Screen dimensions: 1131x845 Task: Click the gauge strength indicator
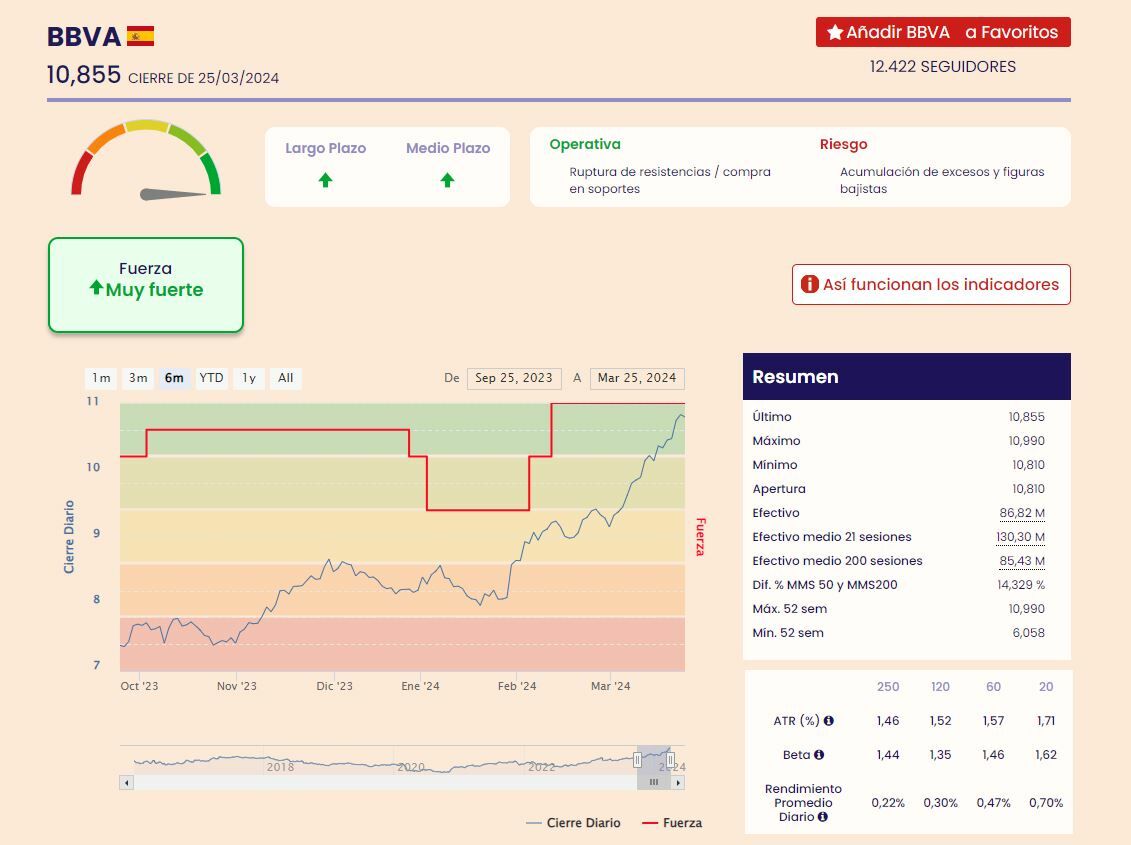[x=146, y=160]
